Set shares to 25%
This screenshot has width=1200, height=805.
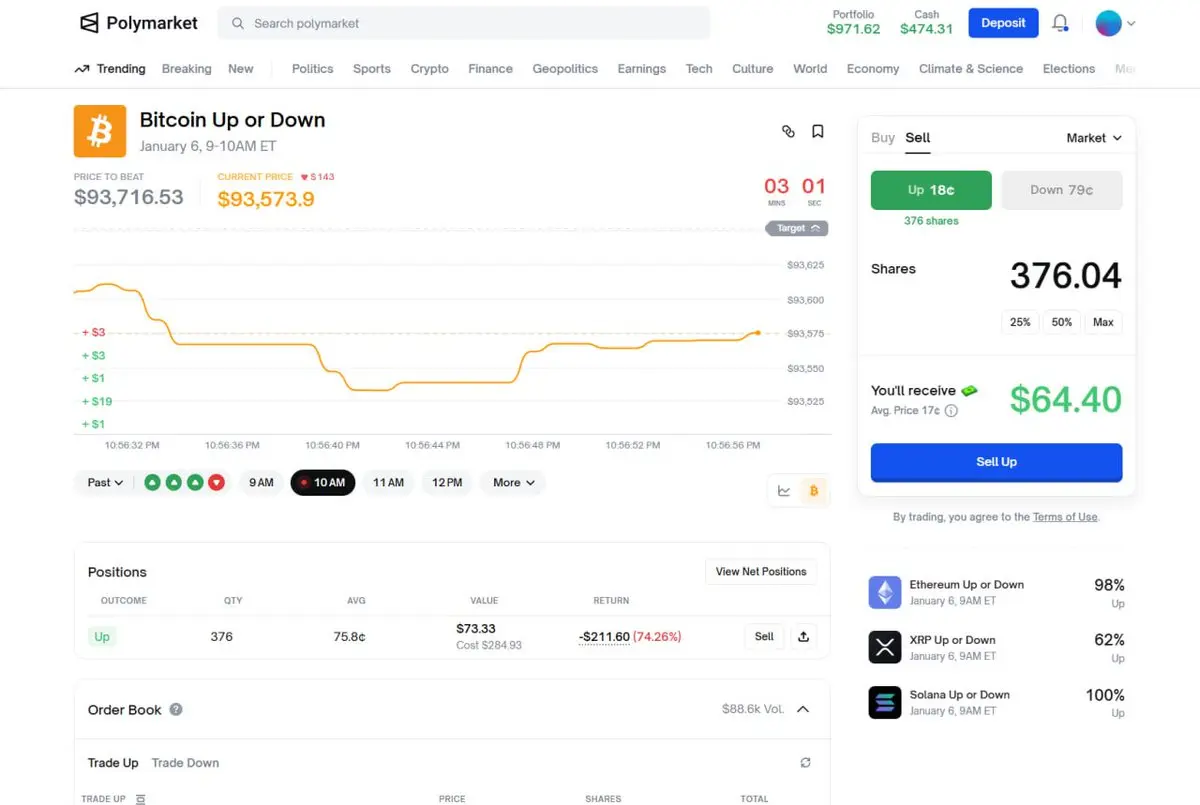click(x=1020, y=322)
